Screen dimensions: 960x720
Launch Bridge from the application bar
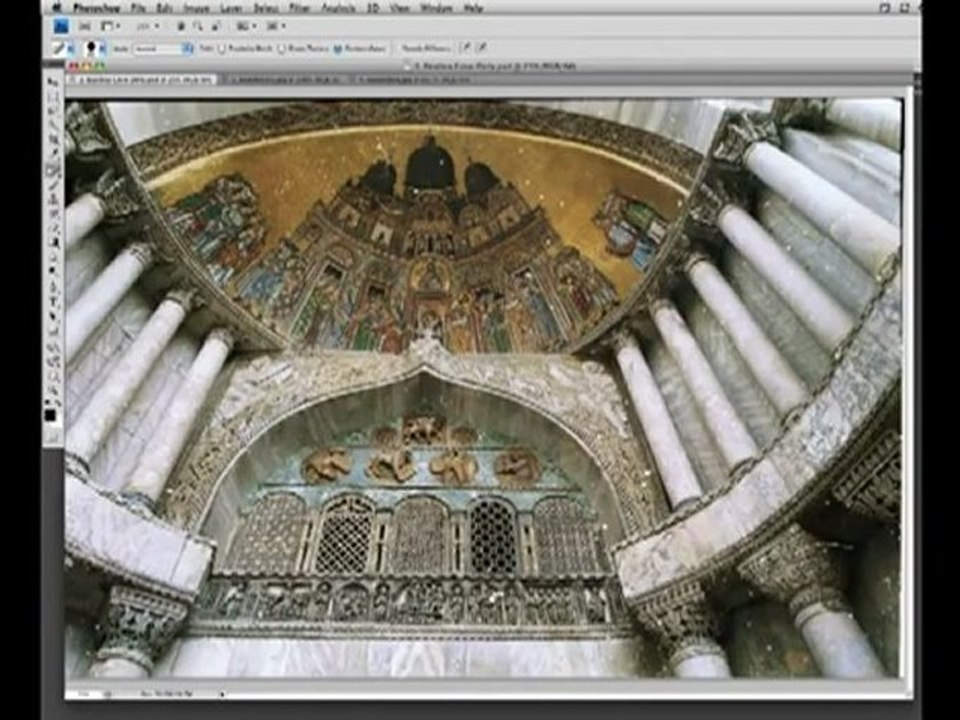point(84,26)
